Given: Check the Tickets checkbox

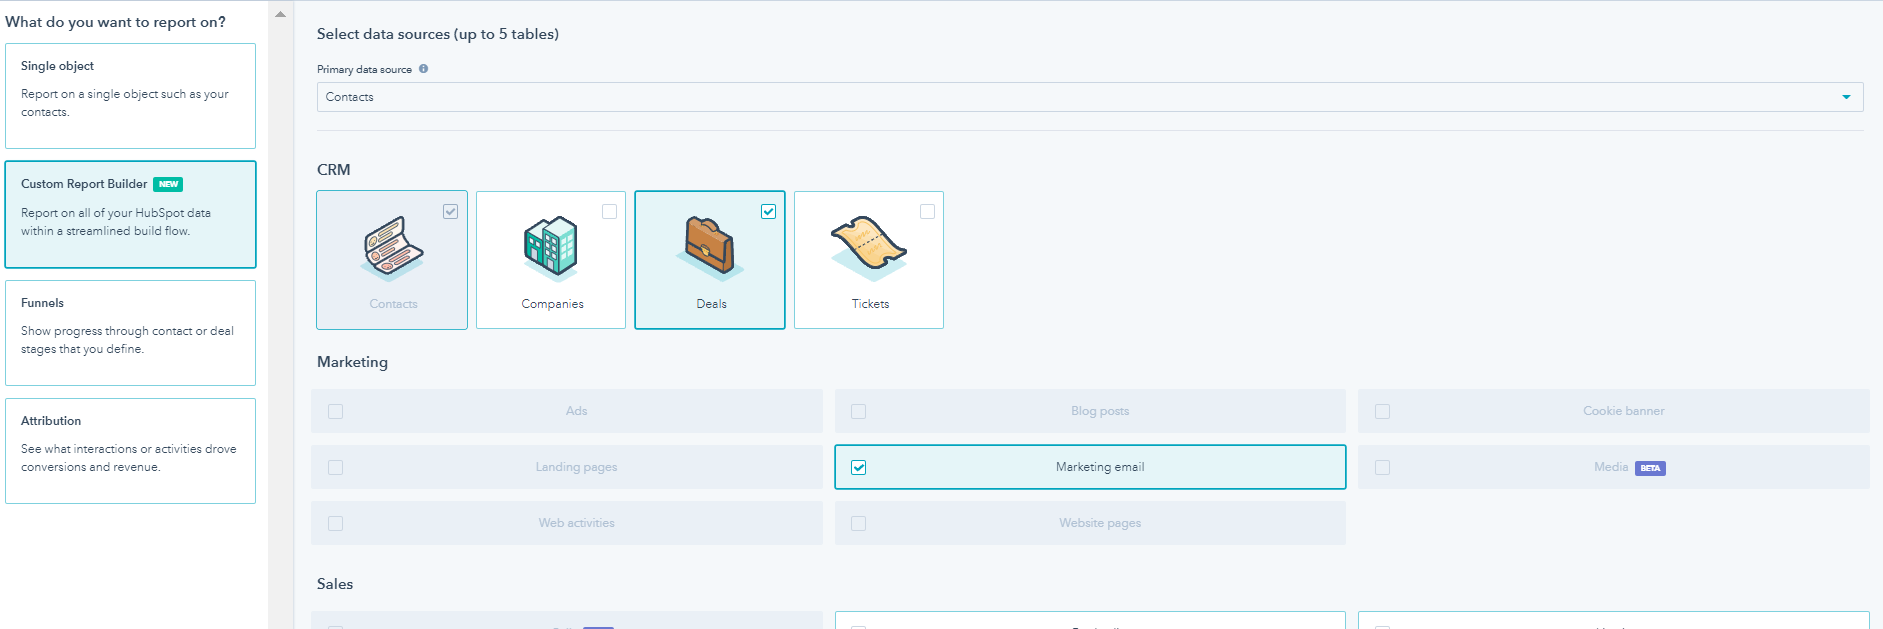Looking at the screenshot, I should coord(928,212).
